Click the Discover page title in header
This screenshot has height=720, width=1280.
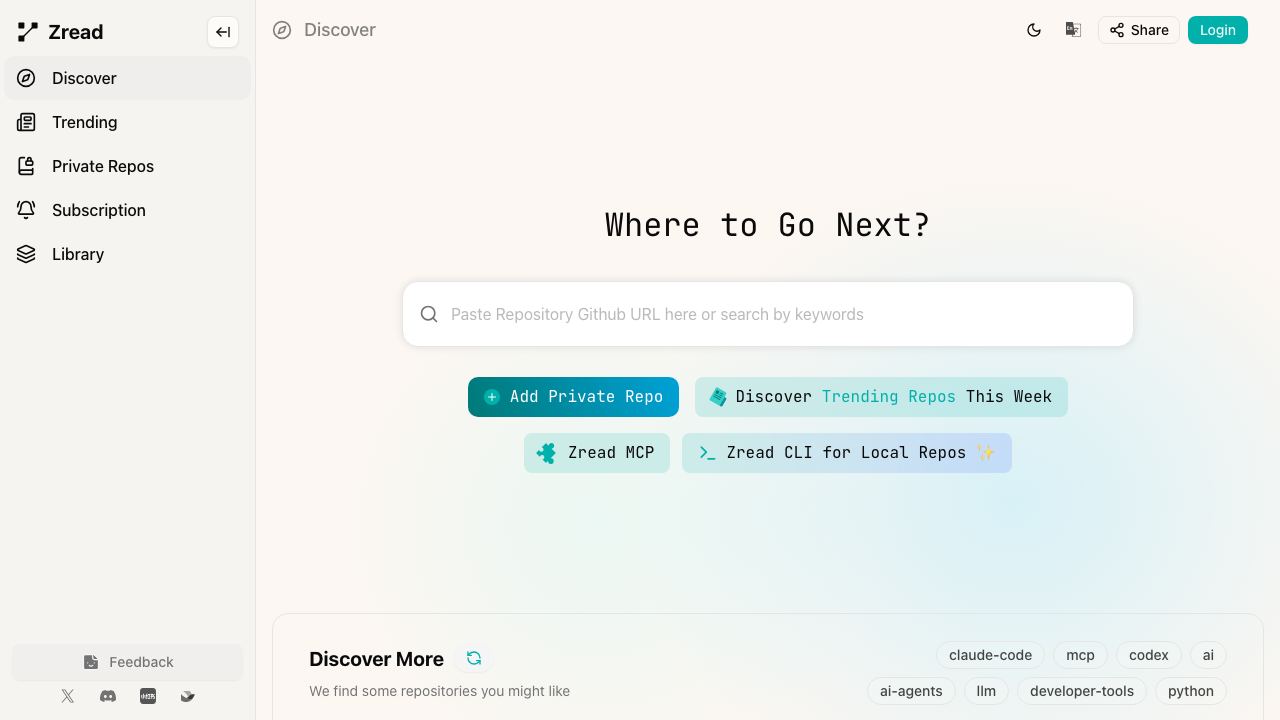pos(340,30)
